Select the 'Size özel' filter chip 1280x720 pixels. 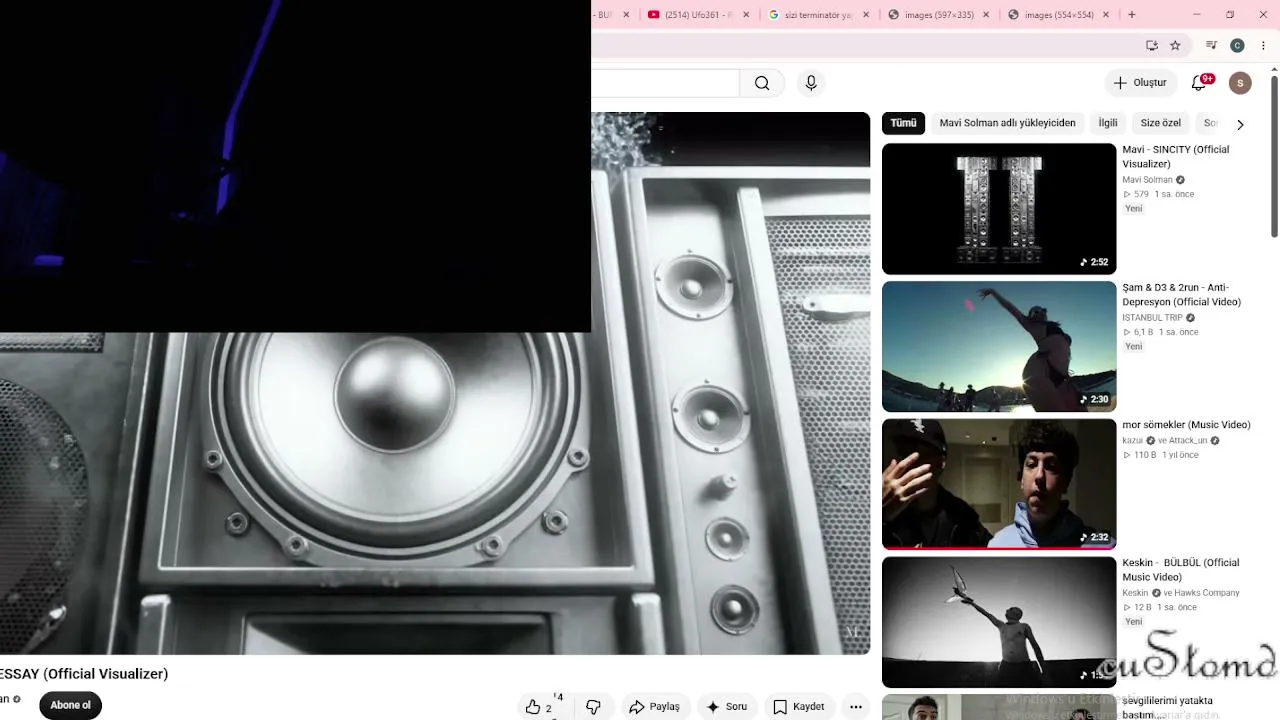[1160, 123]
